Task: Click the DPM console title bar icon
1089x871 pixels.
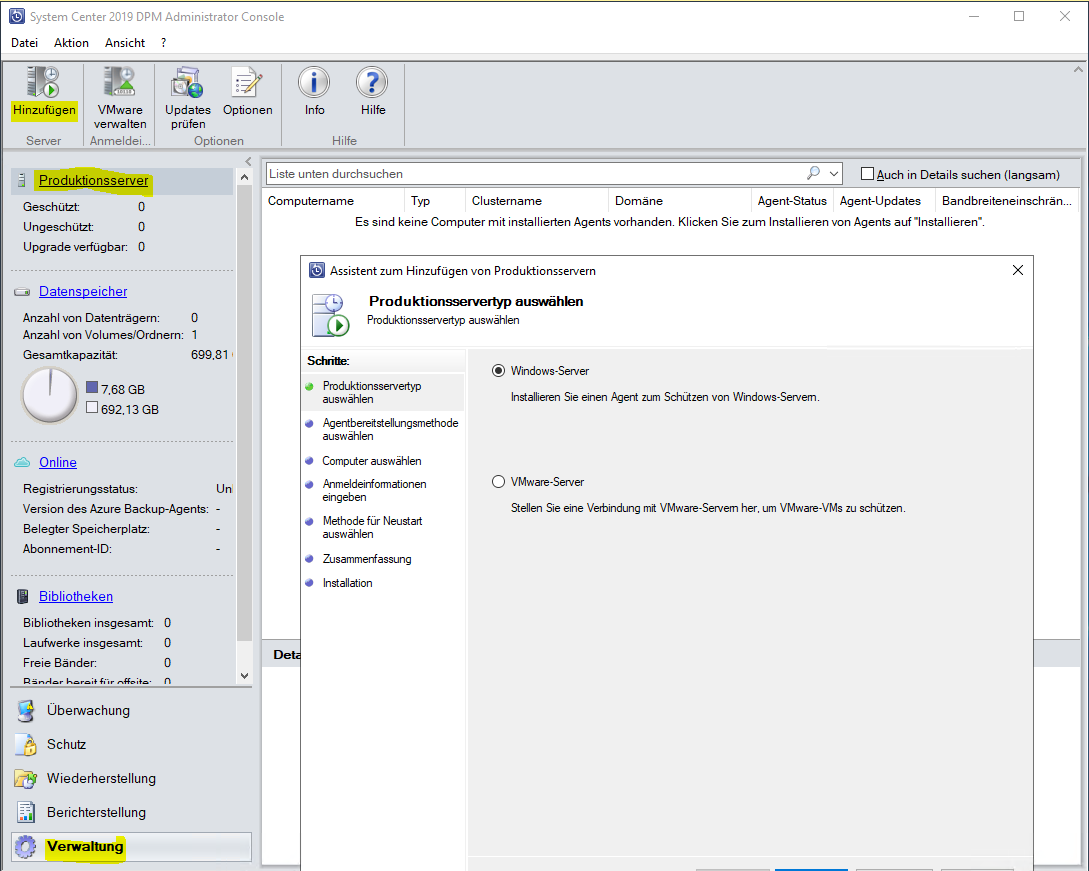Action: (17, 16)
